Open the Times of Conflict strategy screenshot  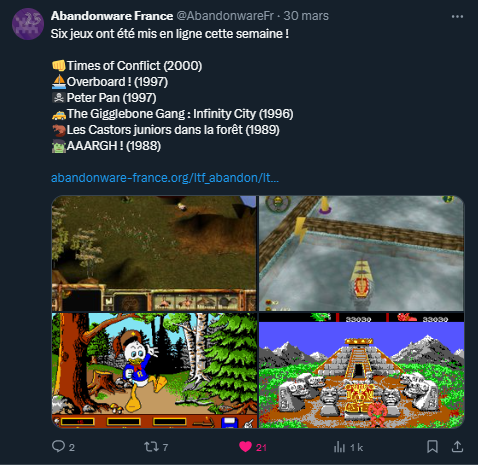(154, 253)
